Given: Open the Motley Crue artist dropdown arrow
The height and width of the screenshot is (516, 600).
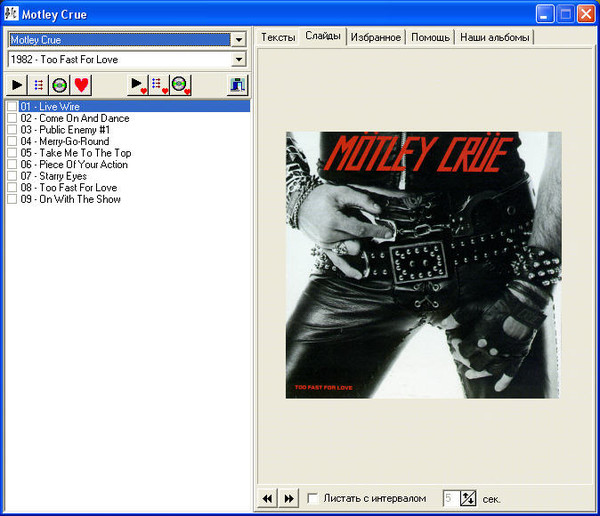Looking at the screenshot, I should tap(239, 39).
